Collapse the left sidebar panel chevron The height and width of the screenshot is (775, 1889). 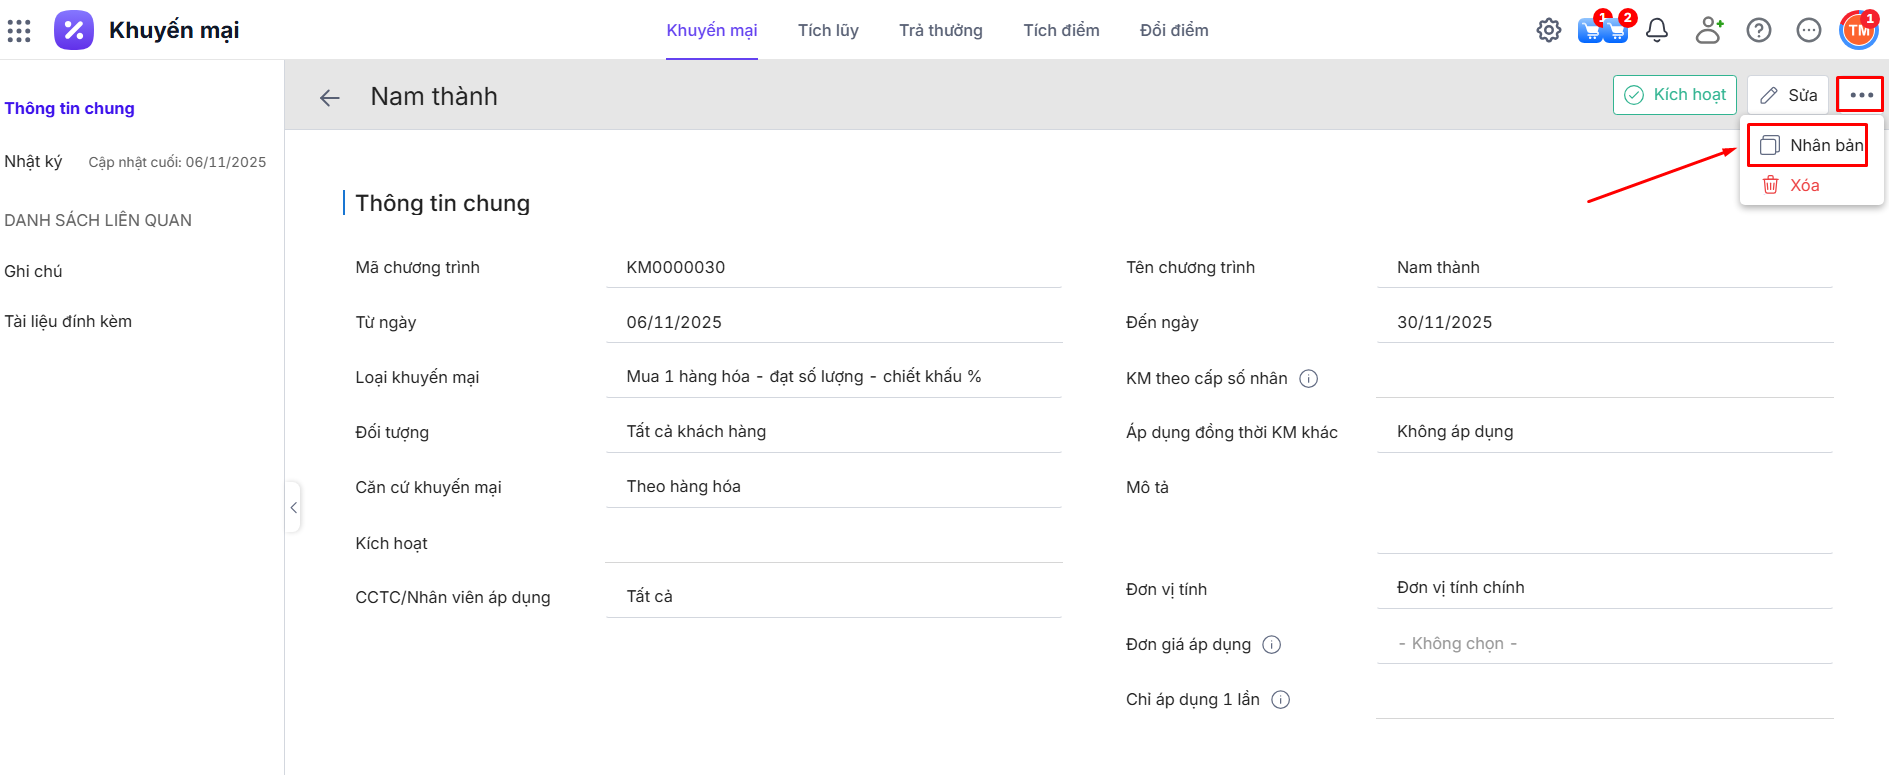coord(293,508)
